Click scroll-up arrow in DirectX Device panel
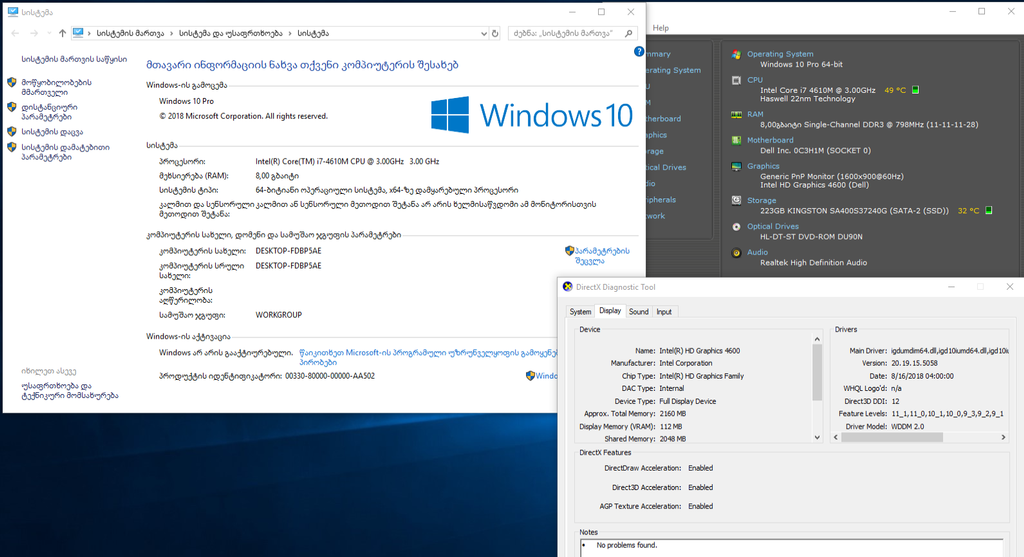The image size is (1024, 557). click(x=817, y=339)
